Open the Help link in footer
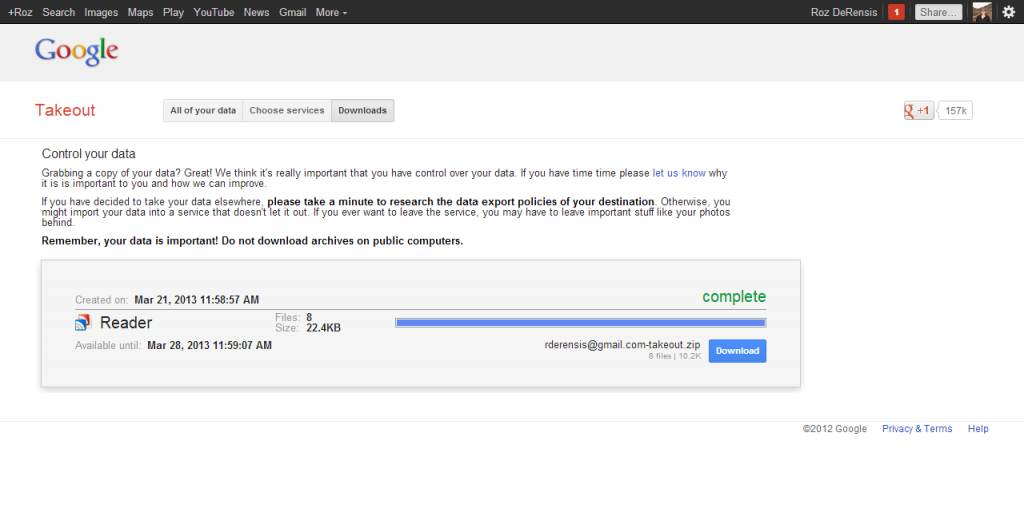The width and height of the screenshot is (1024, 508). 978,429
